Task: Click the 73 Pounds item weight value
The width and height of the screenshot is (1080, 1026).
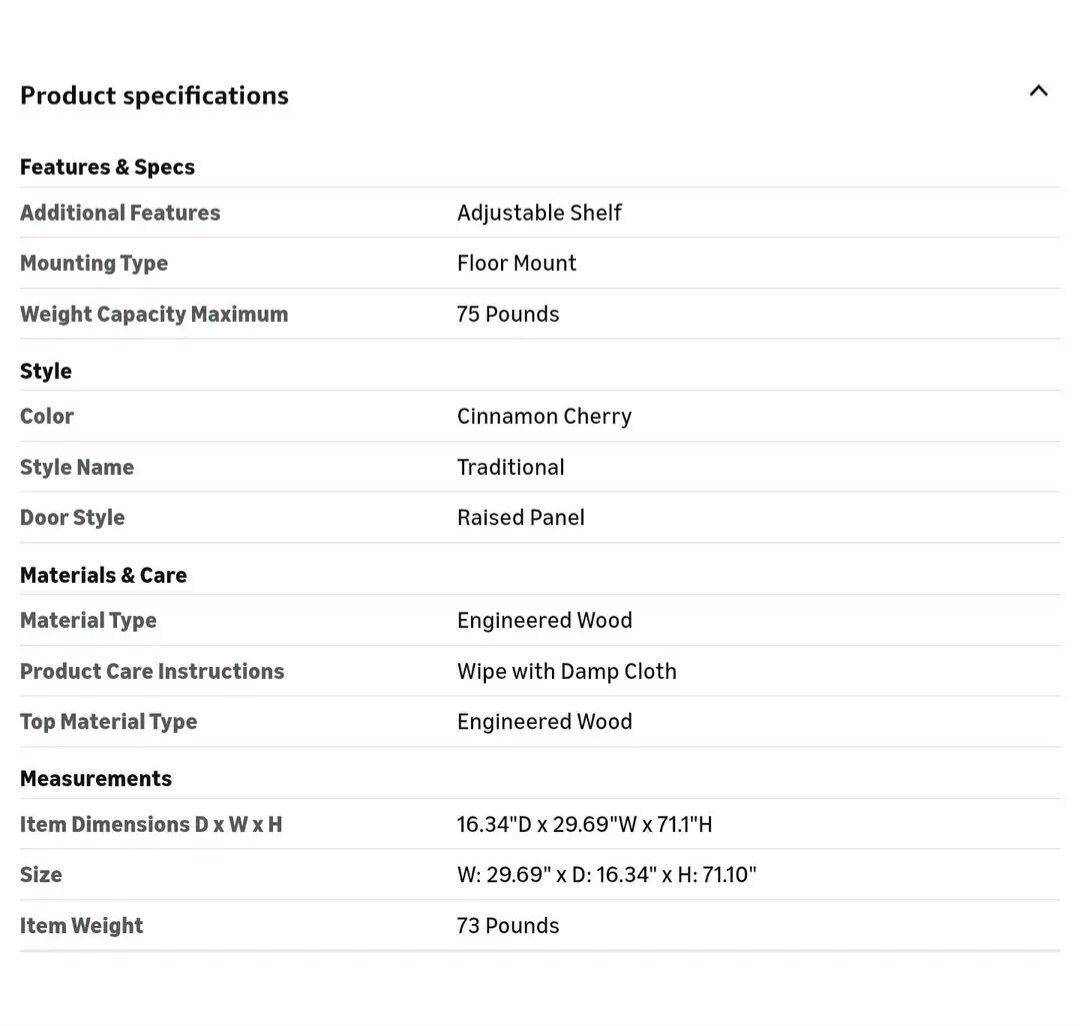Action: pyautogui.click(x=508, y=926)
